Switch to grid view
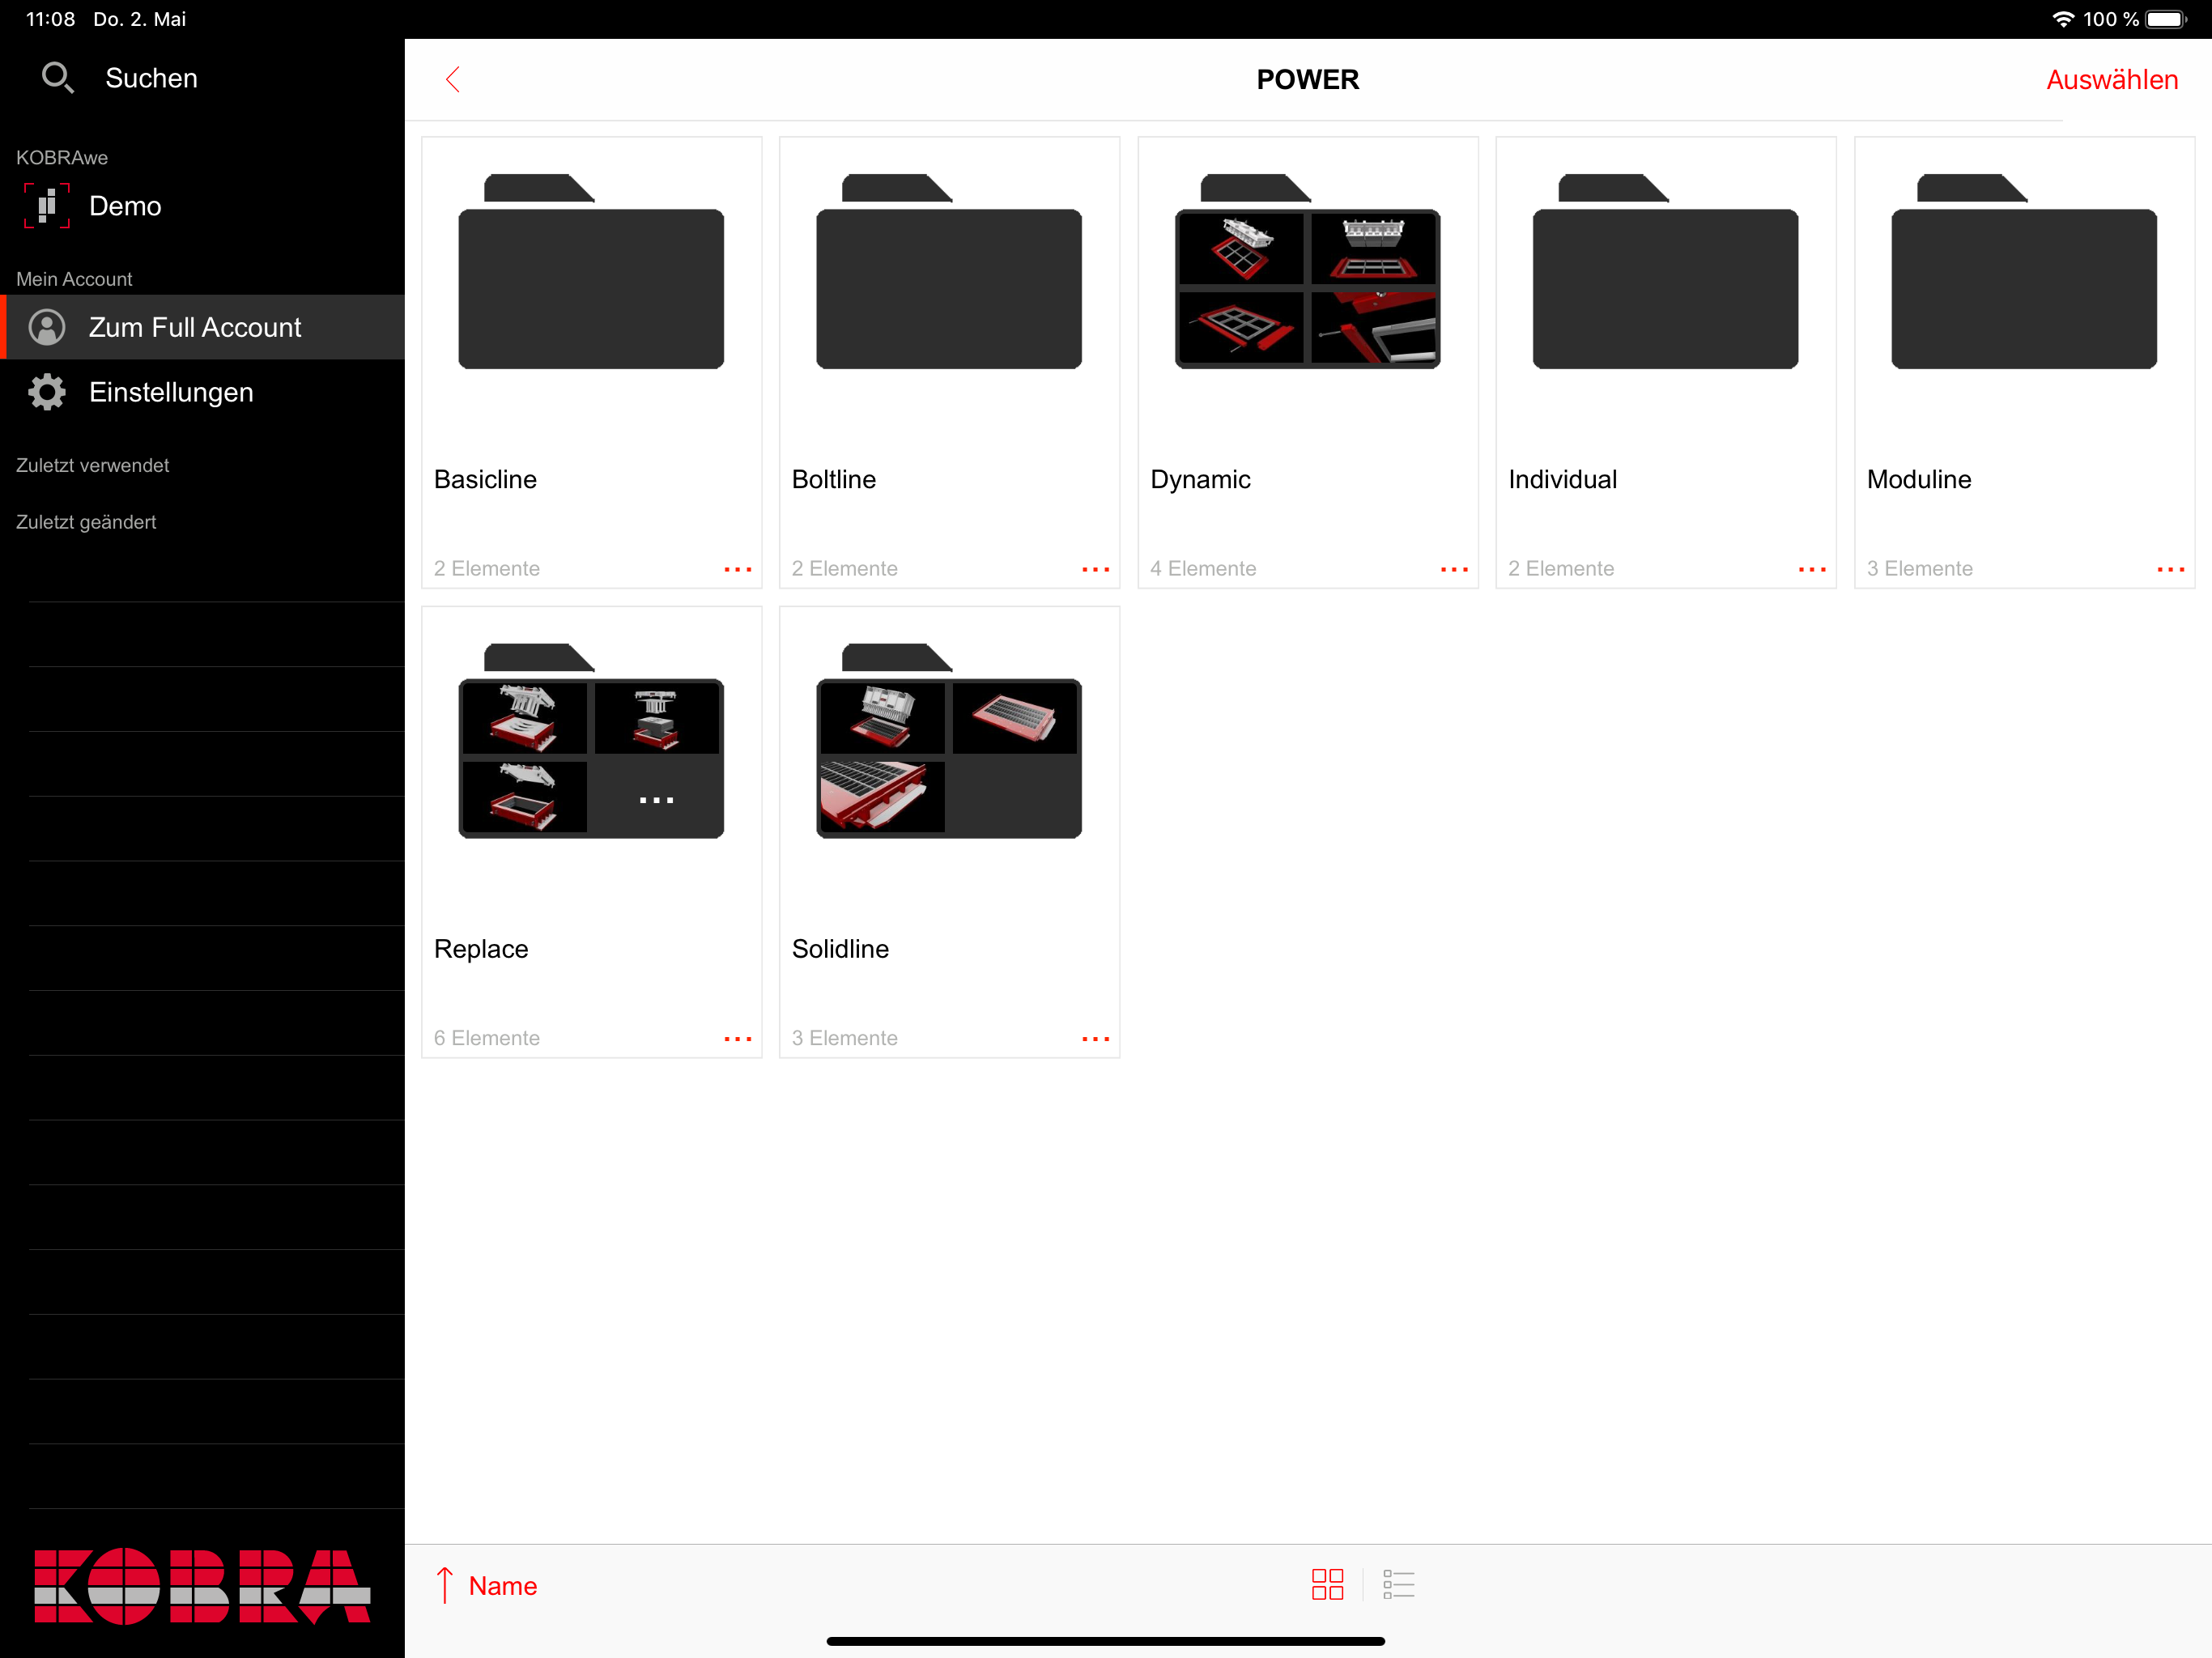 coord(1327,1584)
